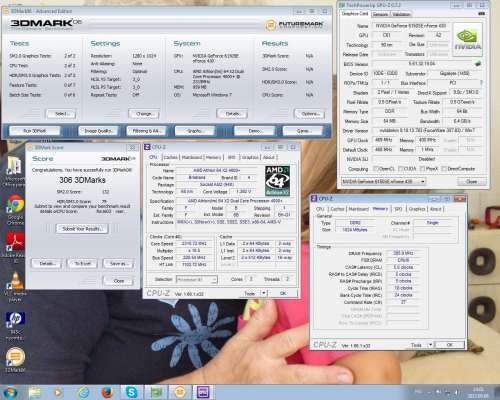Open the Tools dropdown arrow in CPU-Z CPU window
Viewport: 500px width, 400px height.
click(x=264, y=293)
